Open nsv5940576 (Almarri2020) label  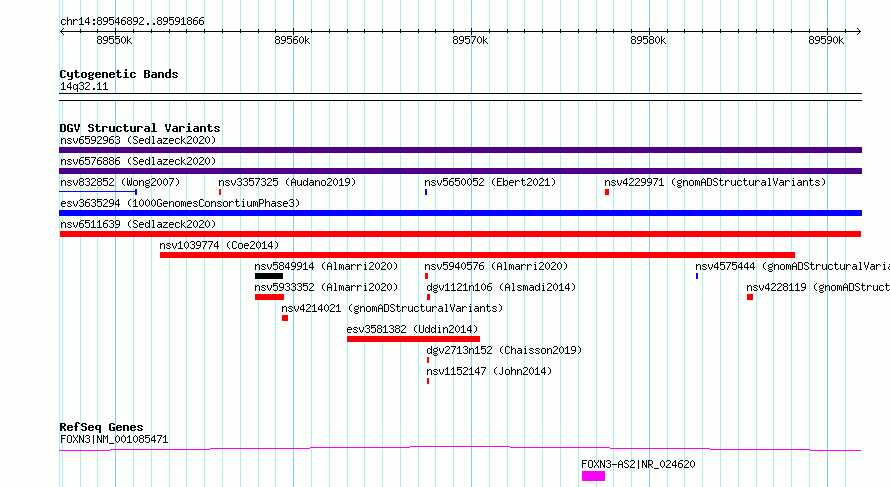(x=496, y=266)
